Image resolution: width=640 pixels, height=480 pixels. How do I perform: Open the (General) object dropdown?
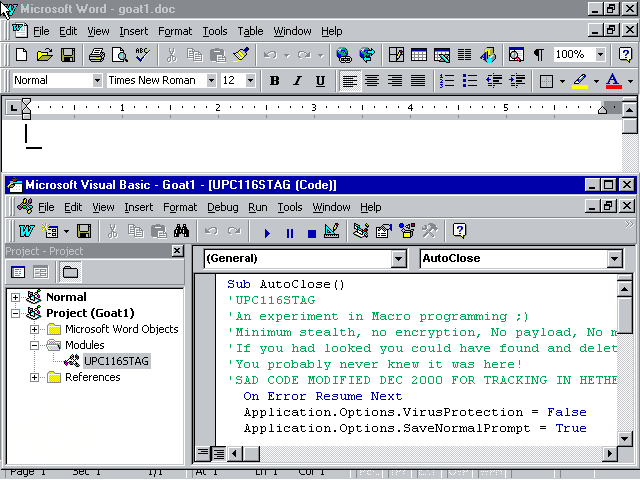click(x=398, y=258)
